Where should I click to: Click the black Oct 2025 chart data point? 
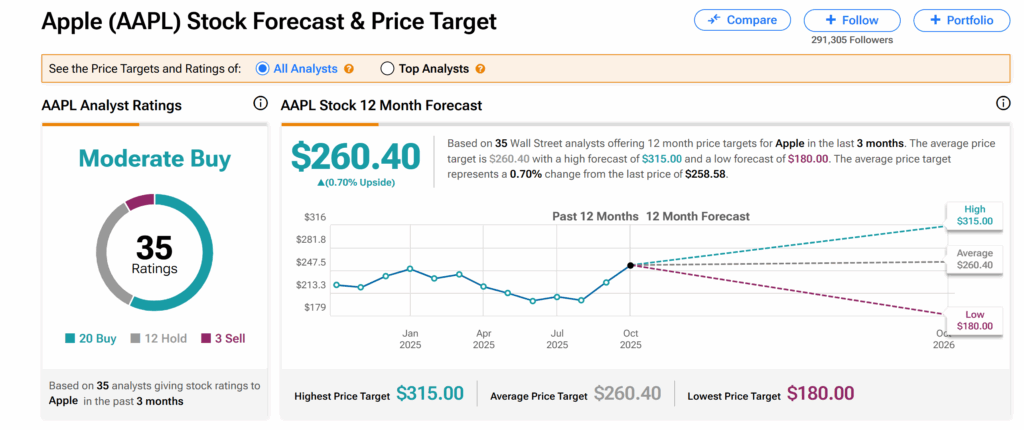pos(630,265)
